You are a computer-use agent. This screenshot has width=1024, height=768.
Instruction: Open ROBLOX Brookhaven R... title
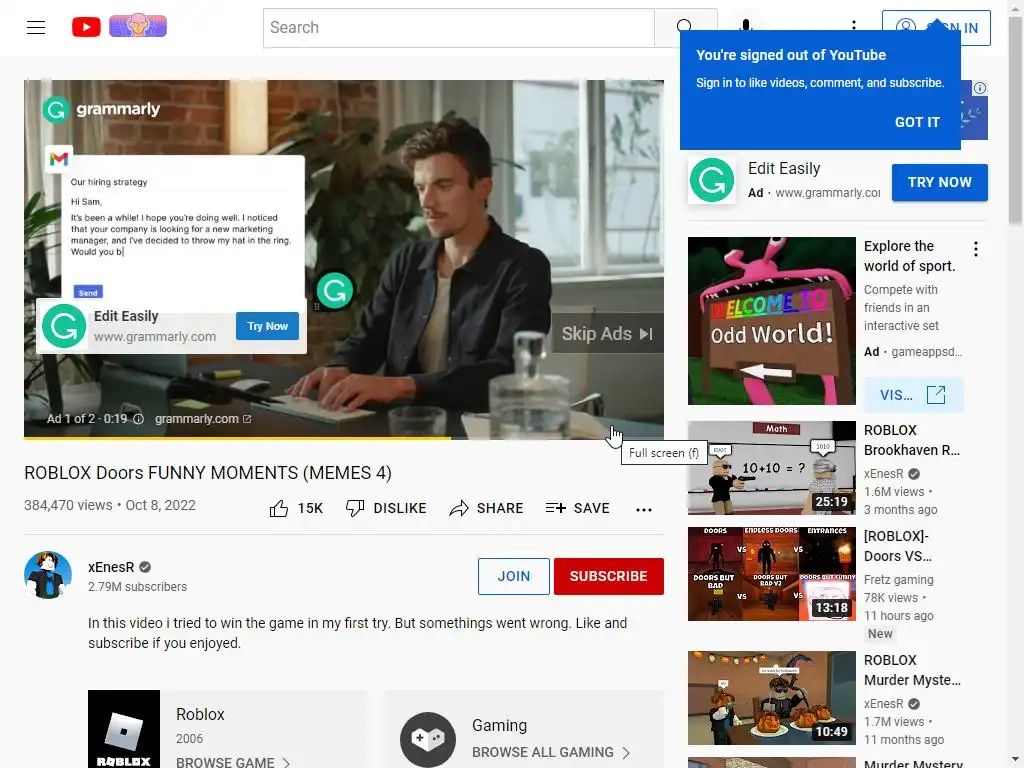pos(912,440)
